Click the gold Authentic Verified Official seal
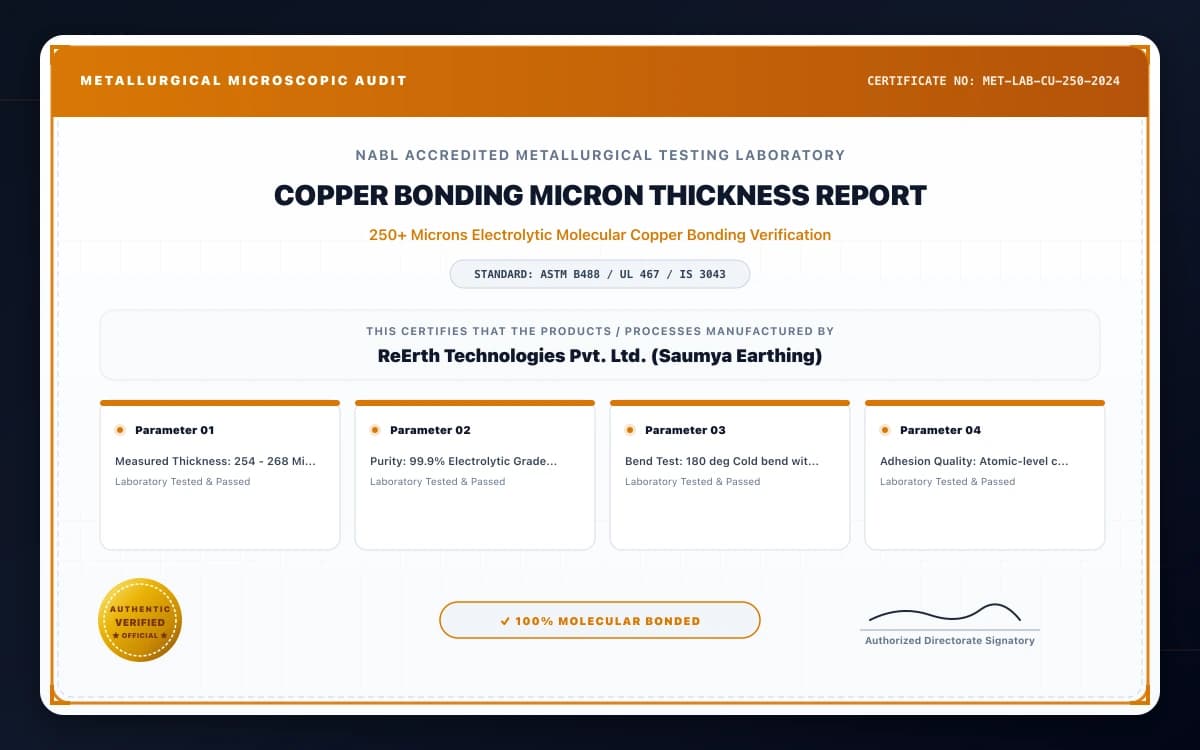1200x750 pixels. coord(140,621)
